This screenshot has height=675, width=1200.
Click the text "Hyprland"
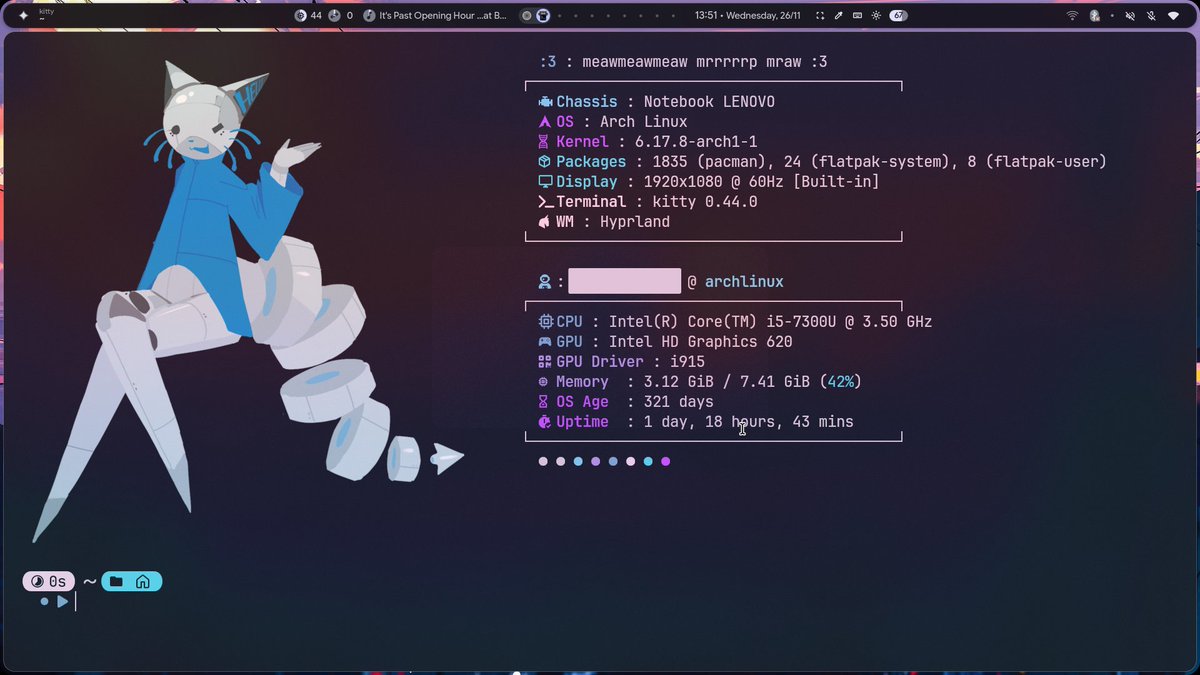[635, 222]
